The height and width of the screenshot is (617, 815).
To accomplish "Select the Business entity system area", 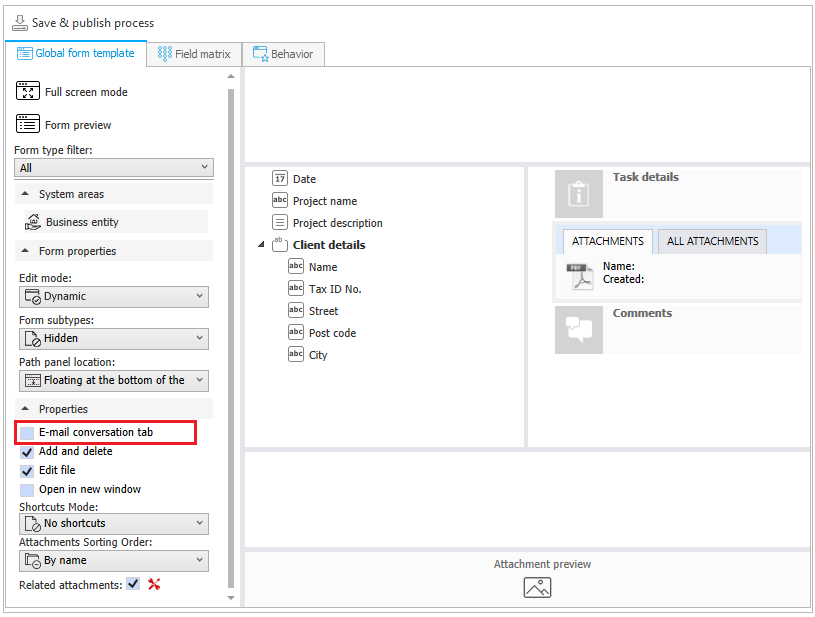I will 116,222.
